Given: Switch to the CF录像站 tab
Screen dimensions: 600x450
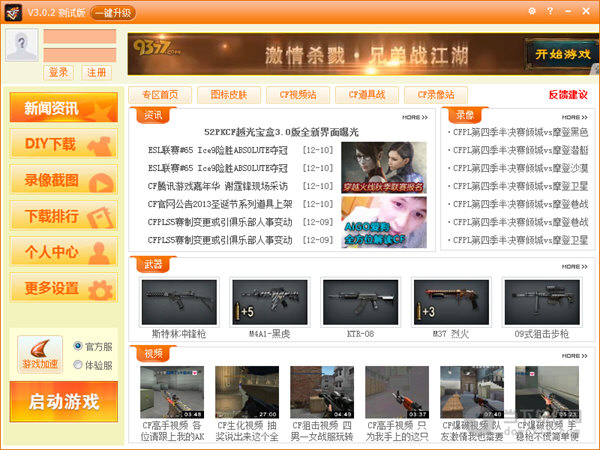Looking at the screenshot, I should (x=435, y=95).
